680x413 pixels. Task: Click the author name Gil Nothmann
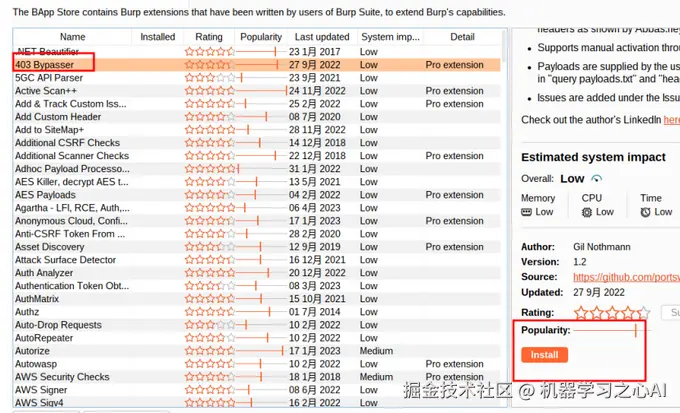602,247
